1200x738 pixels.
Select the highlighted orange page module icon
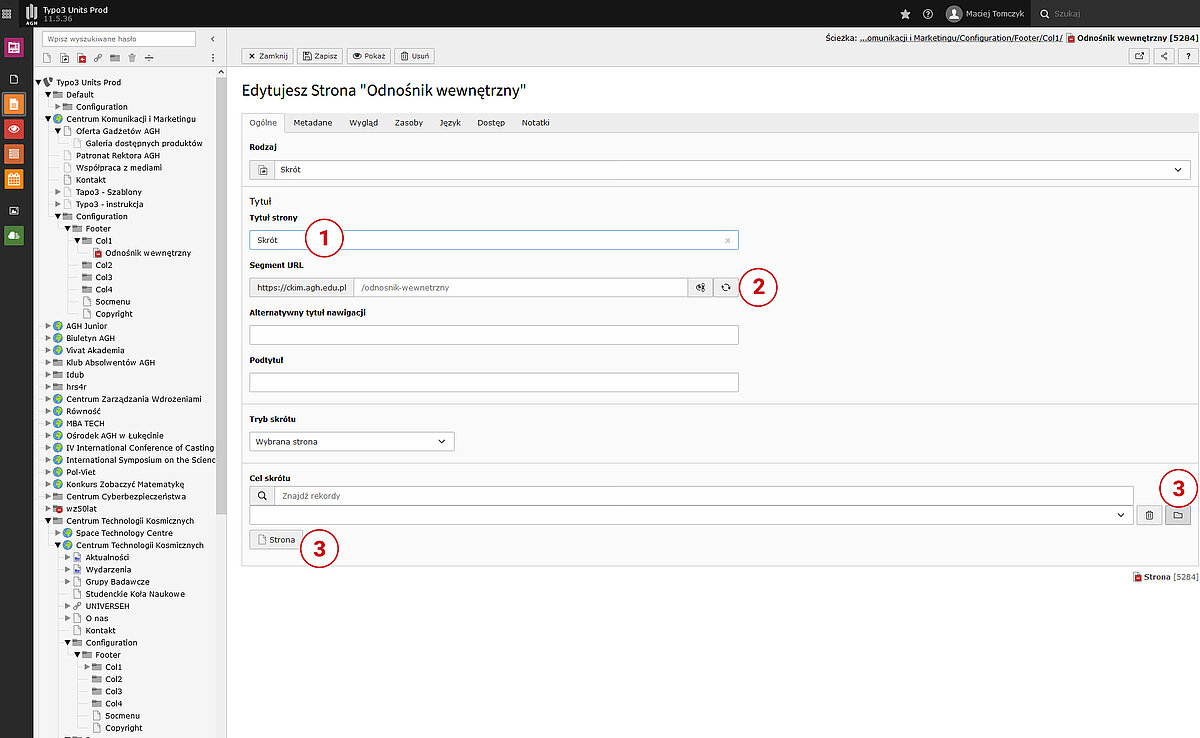[14, 104]
